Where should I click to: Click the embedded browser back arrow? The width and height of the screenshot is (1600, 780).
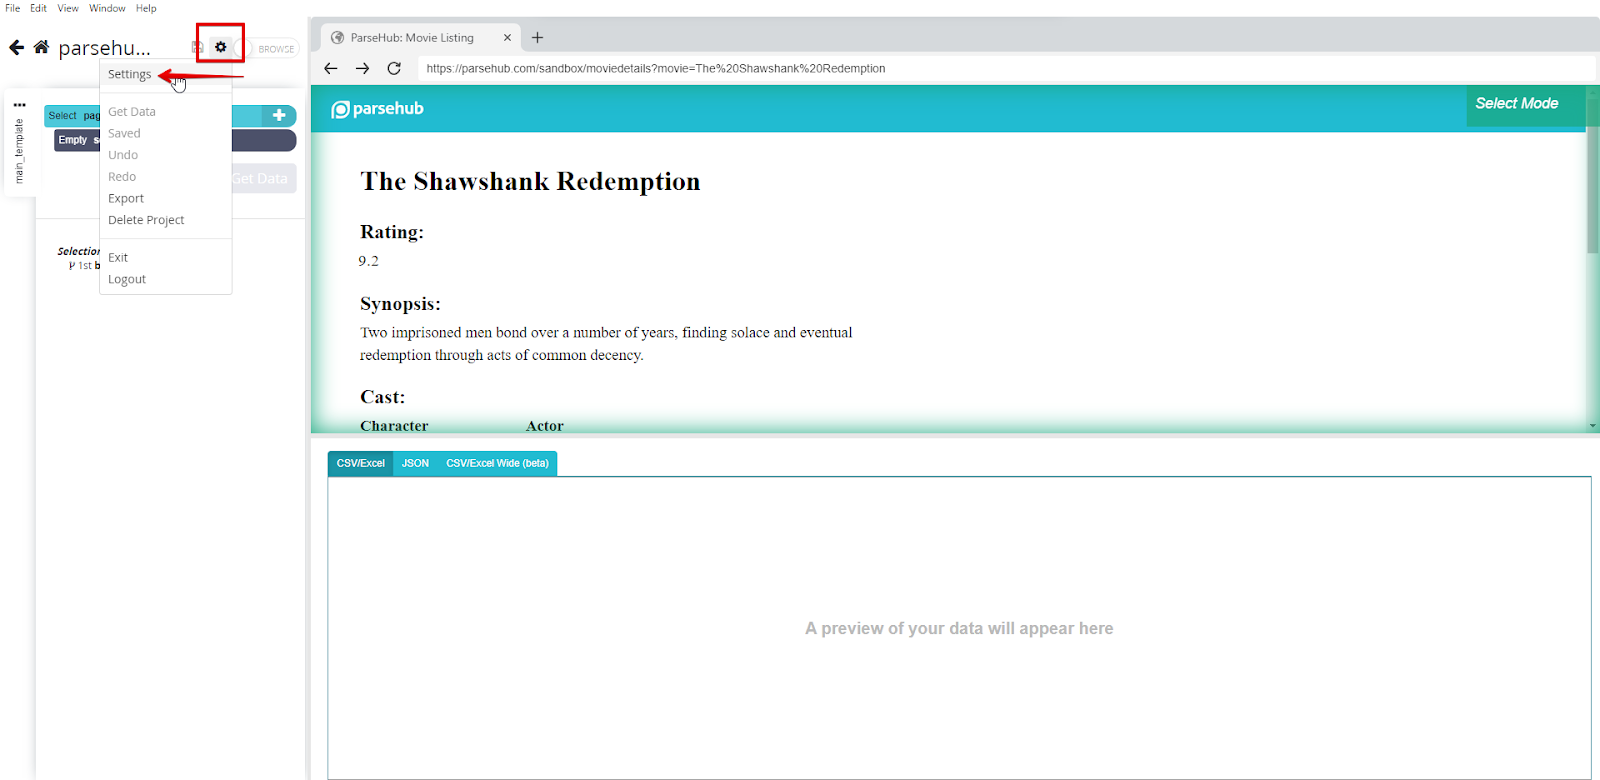click(331, 68)
